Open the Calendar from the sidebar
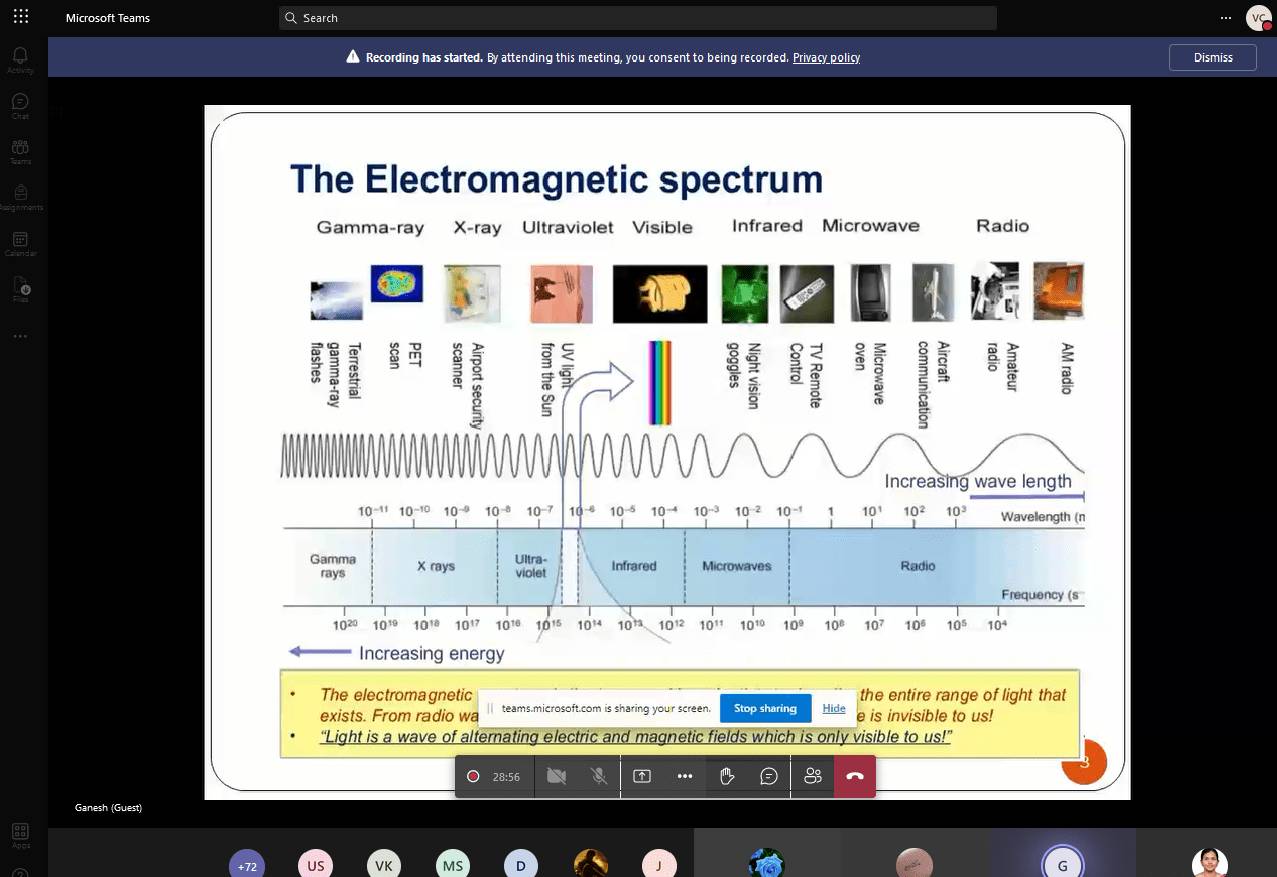Image resolution: width=1277 pixels, height=877 pixels. coord(20,242)
